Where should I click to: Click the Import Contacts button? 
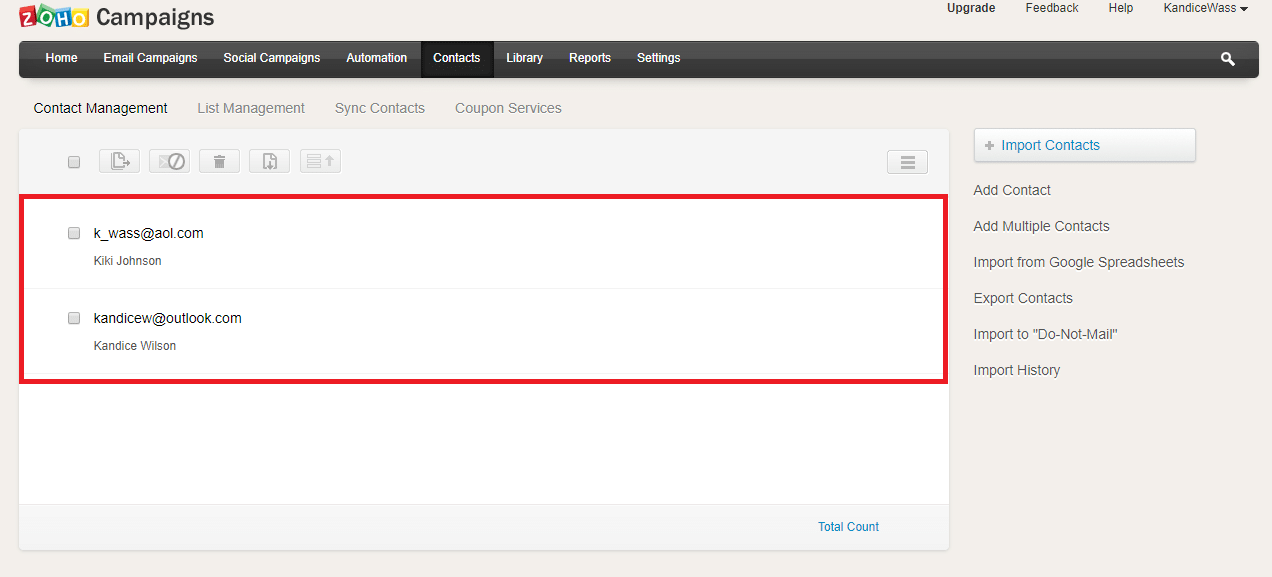(1085, 145)
